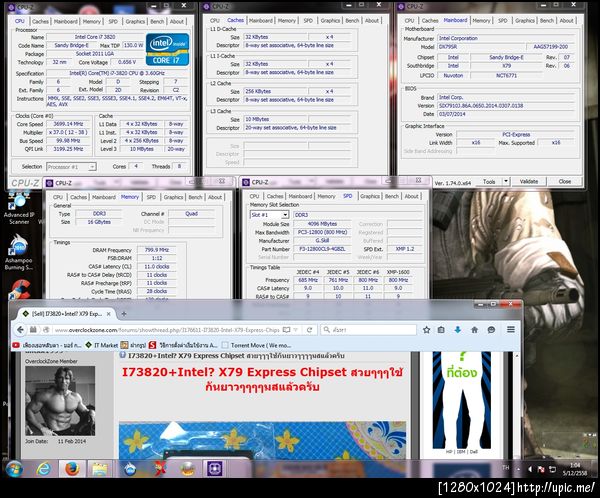Open Torrent Move bookmark

coord(256,345)
